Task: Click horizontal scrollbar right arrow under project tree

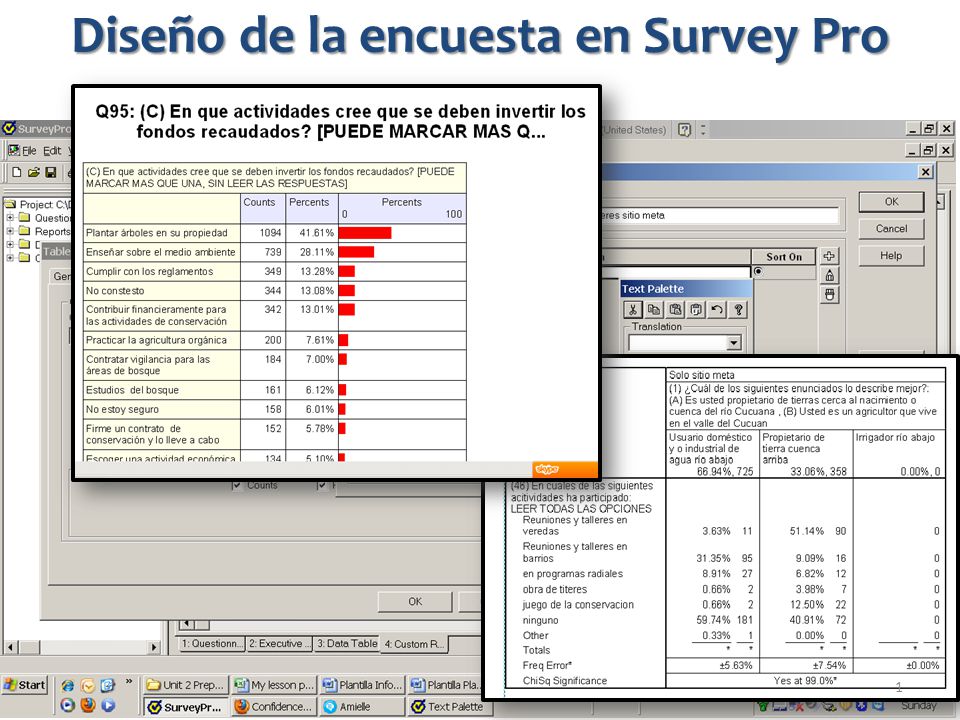Action: 153,647
